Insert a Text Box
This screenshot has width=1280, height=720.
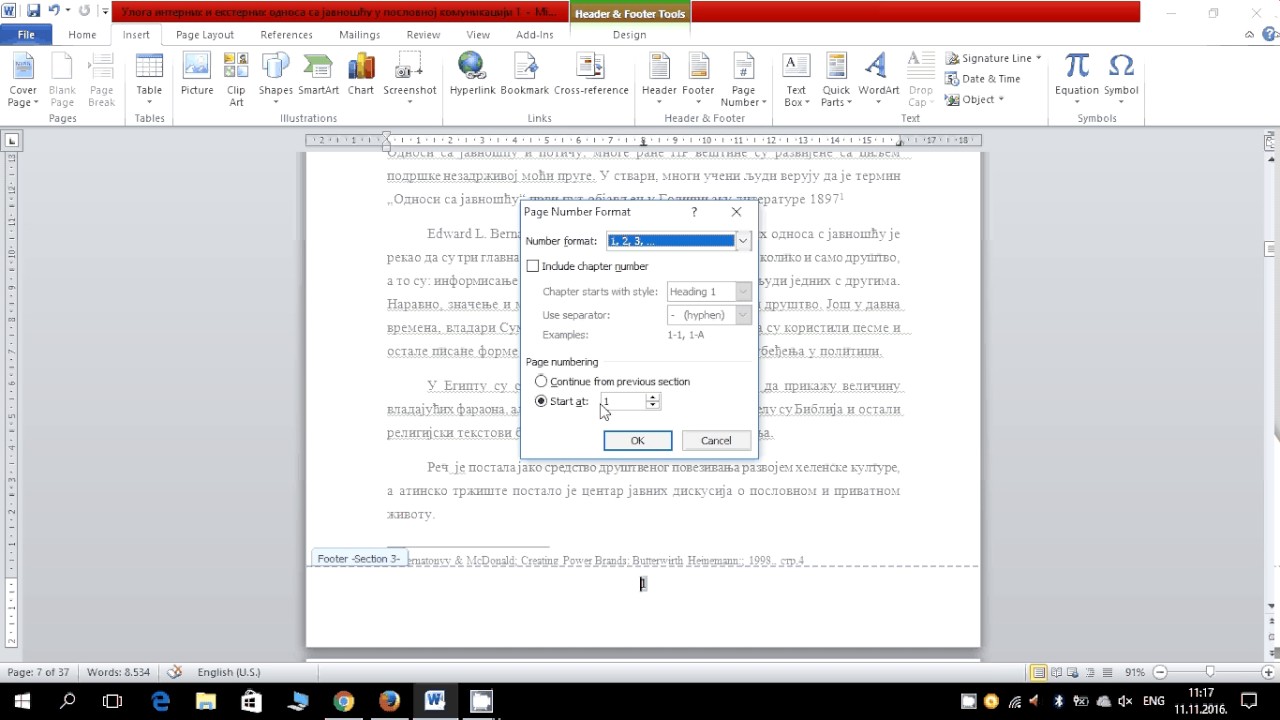pos(796,80)
